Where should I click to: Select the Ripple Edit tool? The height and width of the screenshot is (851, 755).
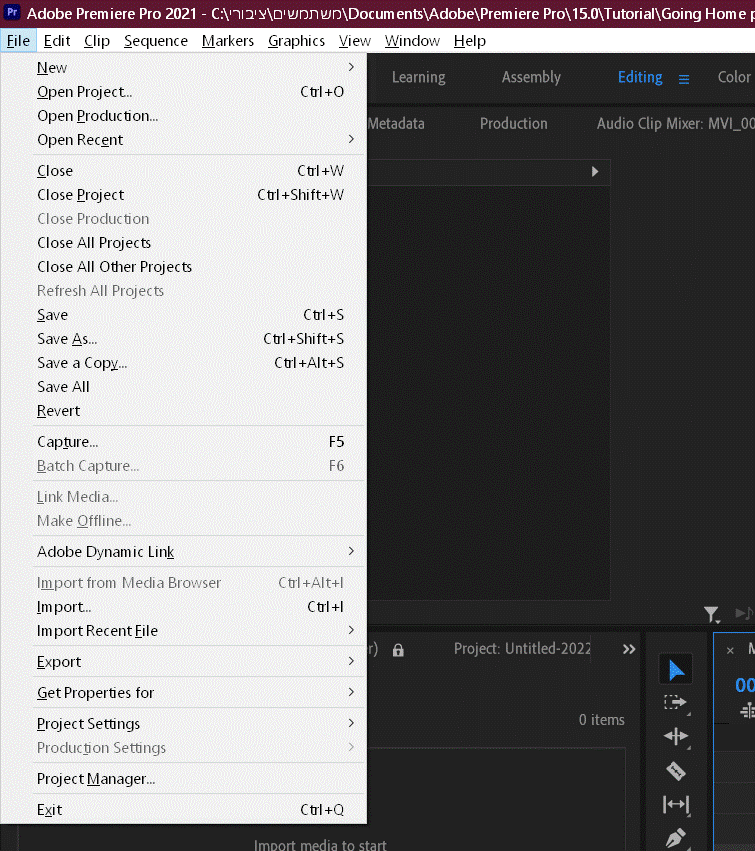(x=676, y=736)
